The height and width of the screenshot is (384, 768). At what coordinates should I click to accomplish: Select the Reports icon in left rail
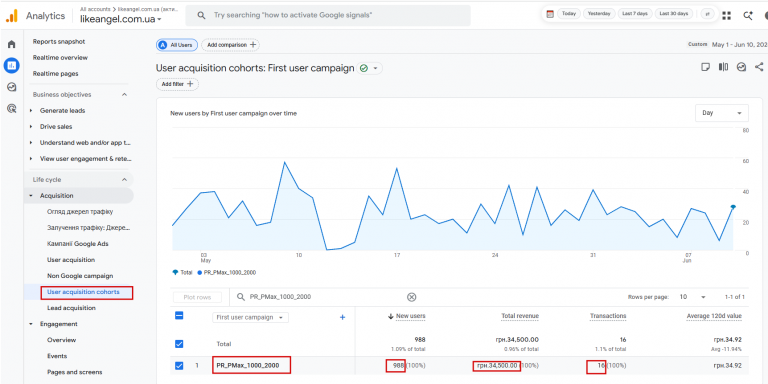(x=12, y=65)
